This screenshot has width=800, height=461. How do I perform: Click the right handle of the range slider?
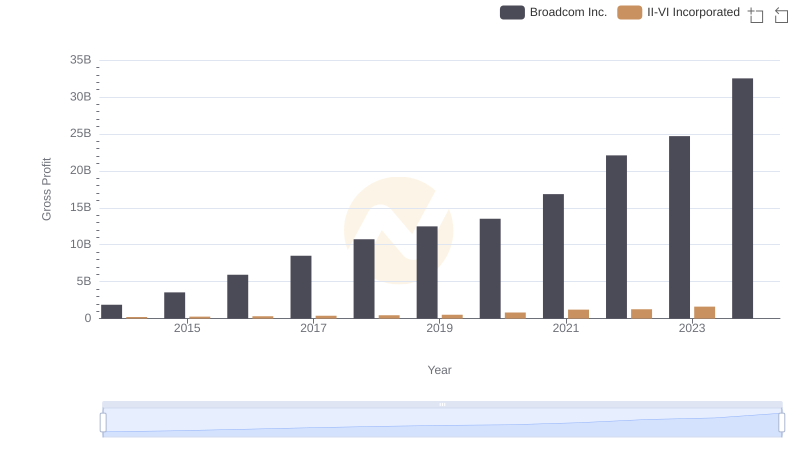[x=781, y=423]
